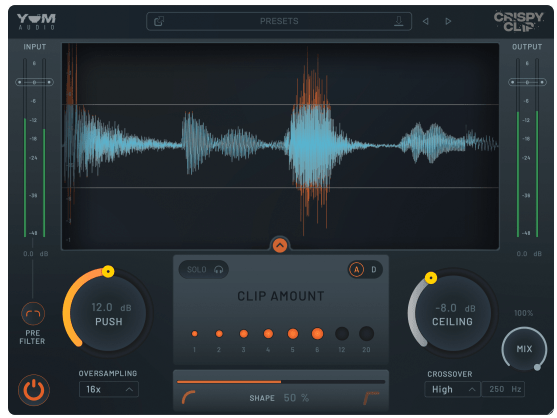Click clip amount dot labeled 12
This screenshot has width=557, height=418.
(x=342, y=334)
